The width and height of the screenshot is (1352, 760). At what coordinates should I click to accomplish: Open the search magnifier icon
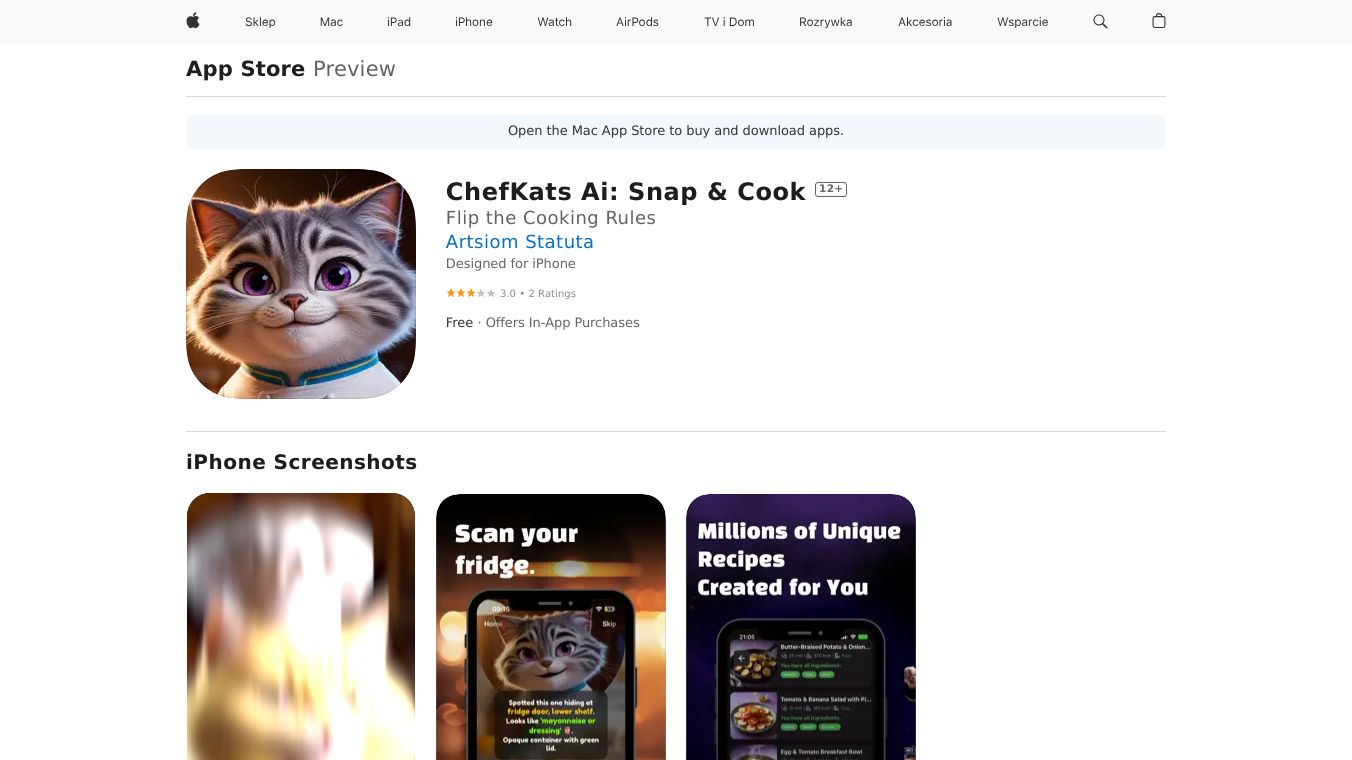tap(1100, 21)
